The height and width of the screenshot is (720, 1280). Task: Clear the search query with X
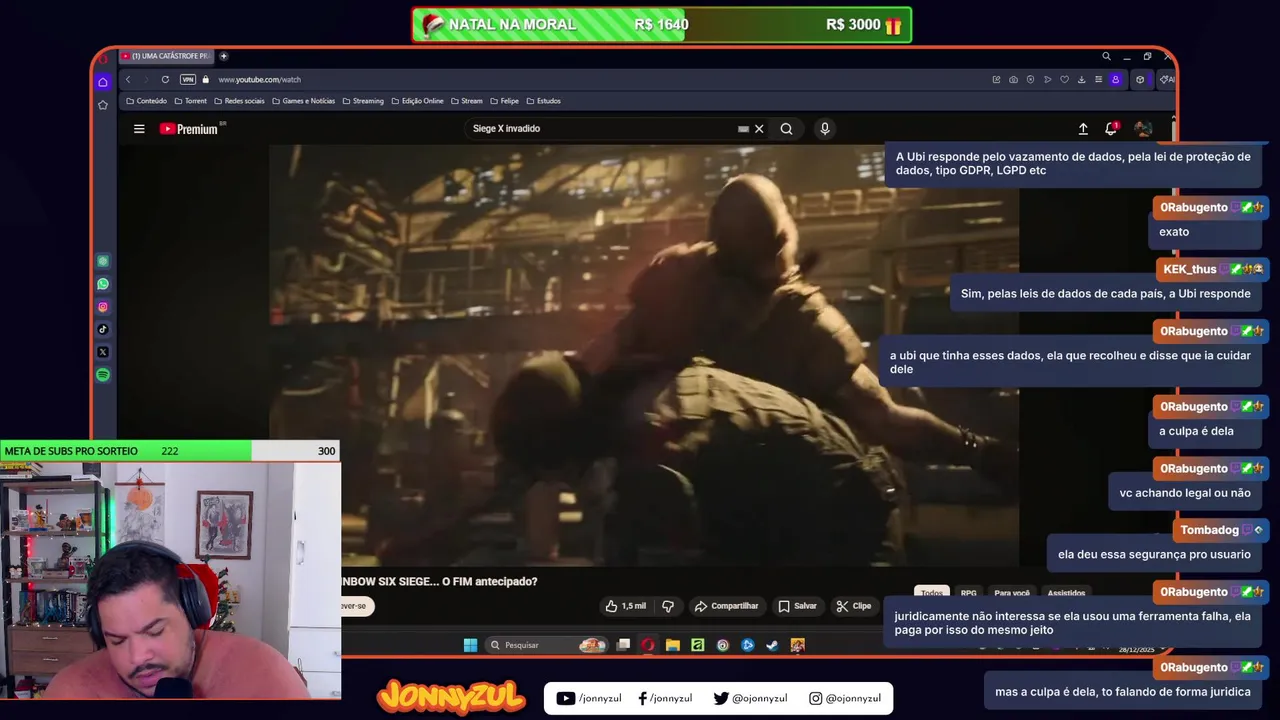759,129
